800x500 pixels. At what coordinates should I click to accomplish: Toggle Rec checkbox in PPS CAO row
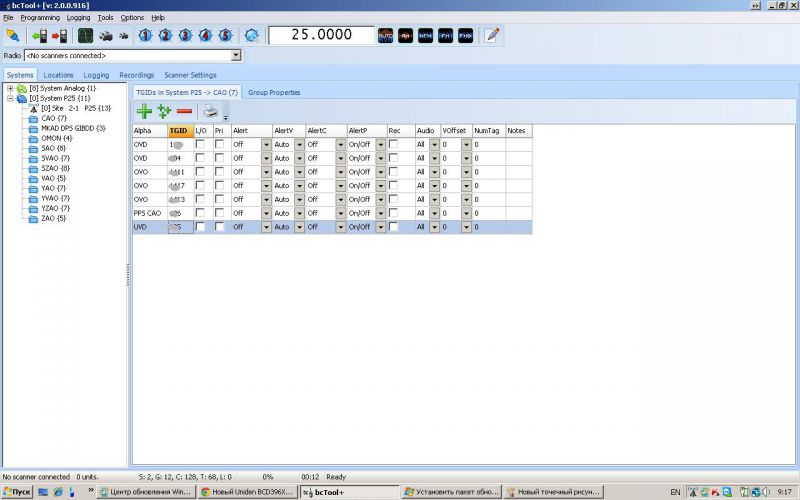pyautogui.click(x=393, y=213)
